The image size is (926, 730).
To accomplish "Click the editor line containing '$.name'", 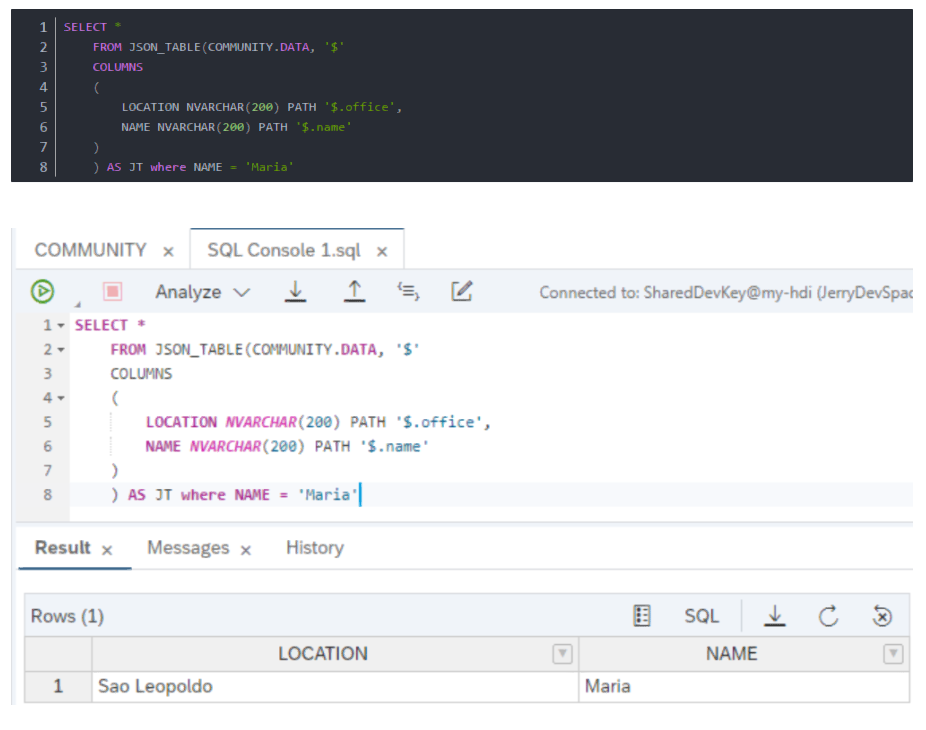I will (287, 447).
